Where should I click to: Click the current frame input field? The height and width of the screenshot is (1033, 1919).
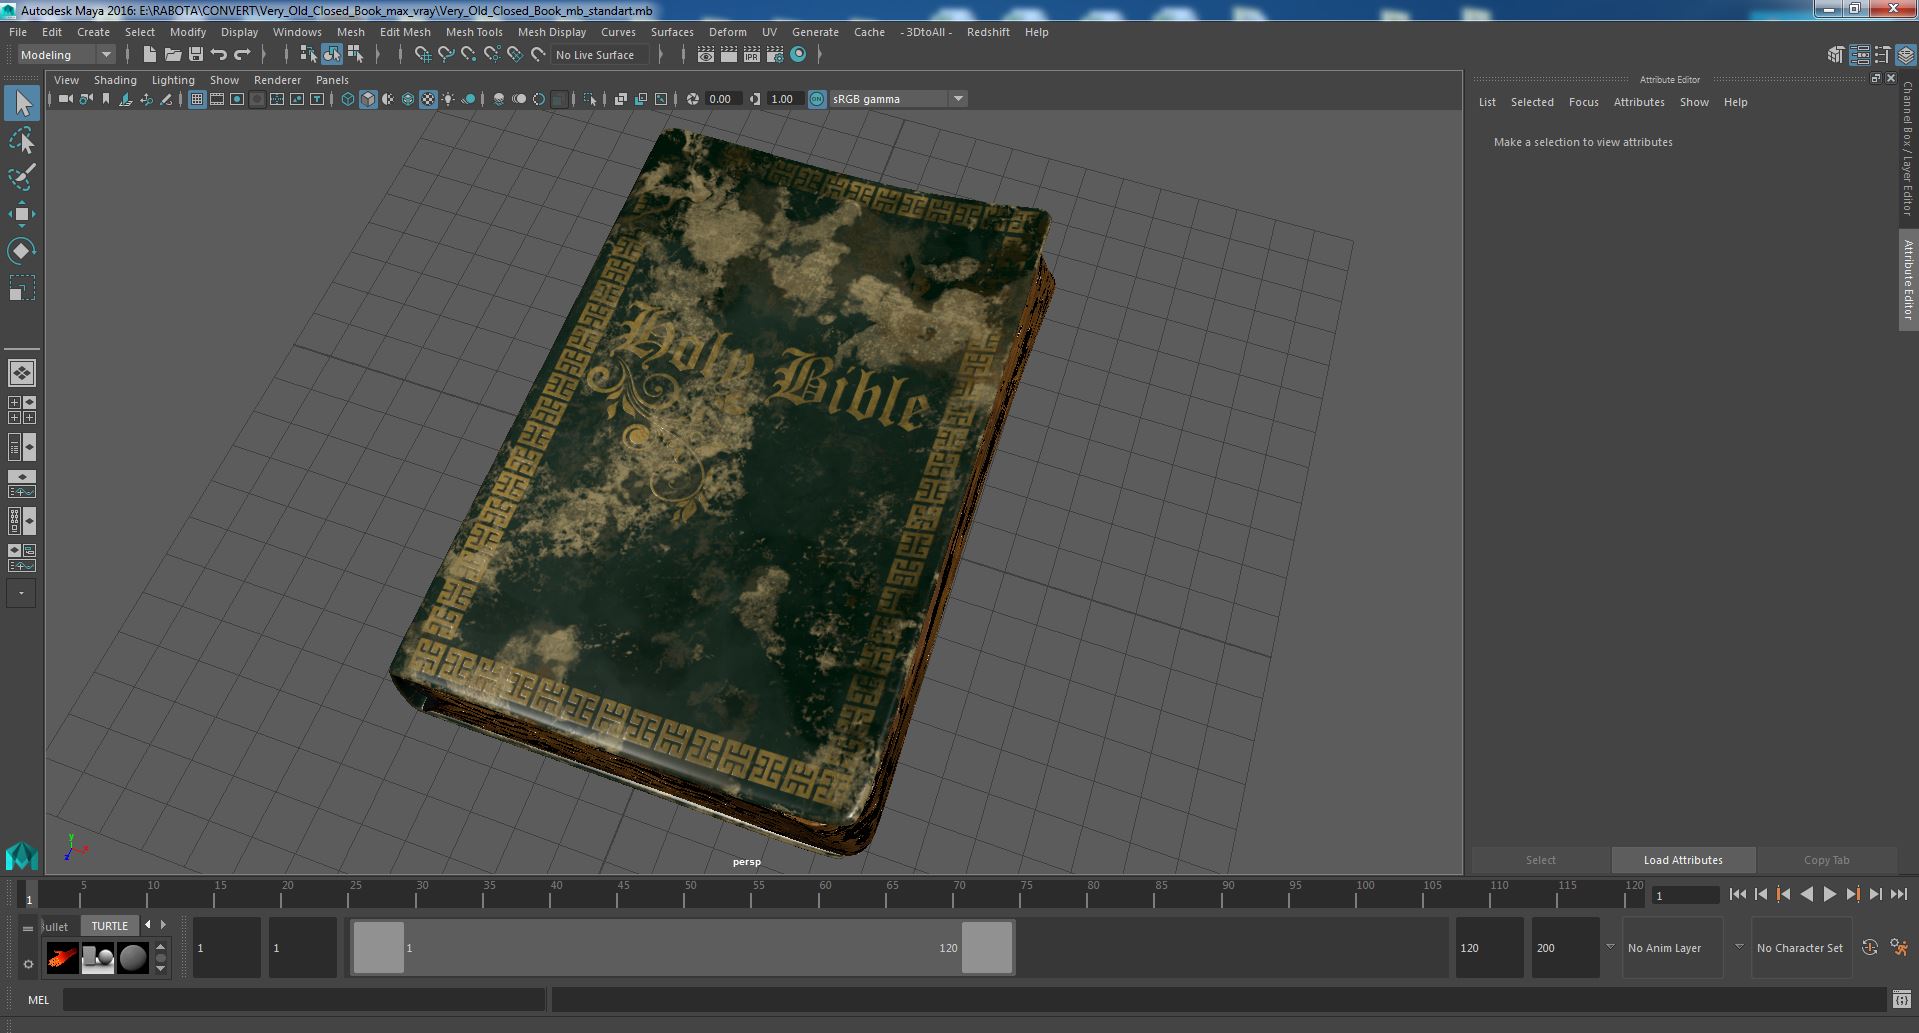click(1685, 896)
